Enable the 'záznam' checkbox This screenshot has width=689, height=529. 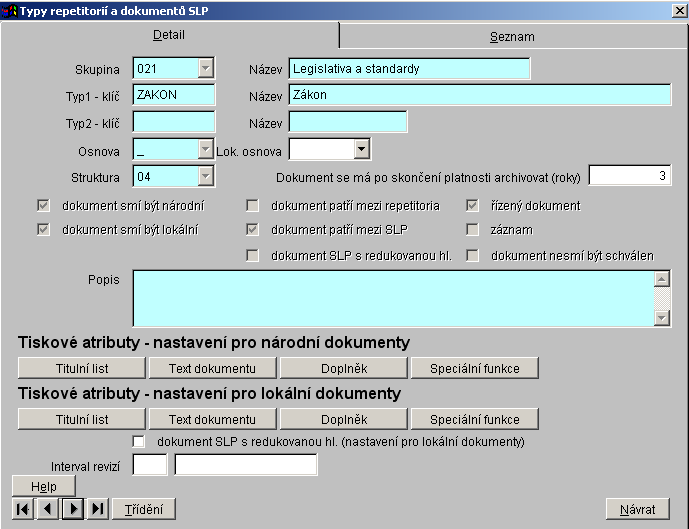[473, 230]
